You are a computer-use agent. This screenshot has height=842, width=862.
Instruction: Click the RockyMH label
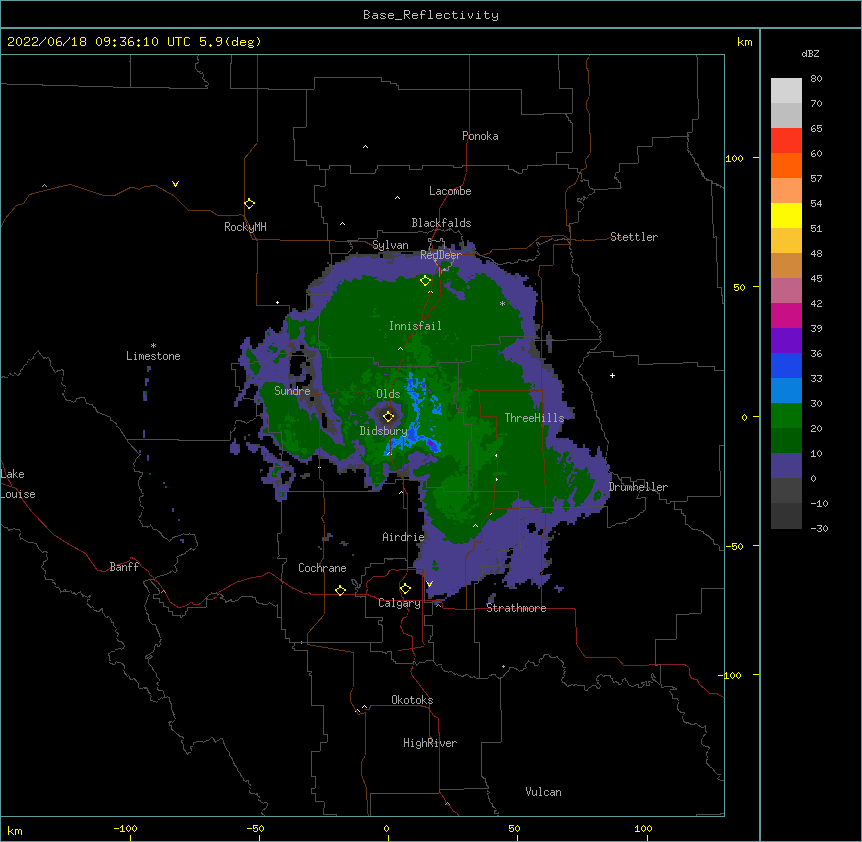pyautogui.click(x=245, y=227)
